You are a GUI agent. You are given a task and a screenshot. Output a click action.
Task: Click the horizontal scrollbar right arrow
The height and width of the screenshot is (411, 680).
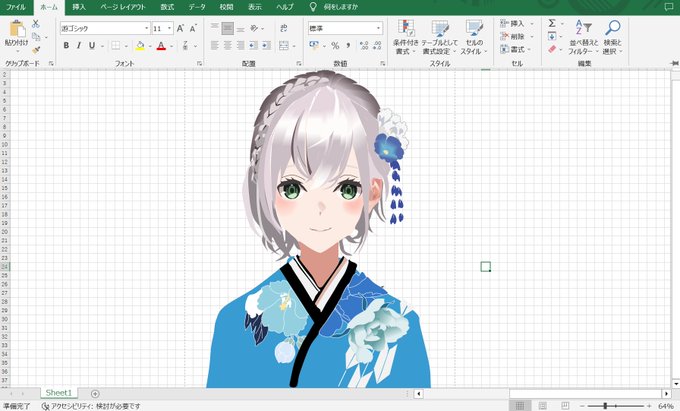click(x=666, y=394)
